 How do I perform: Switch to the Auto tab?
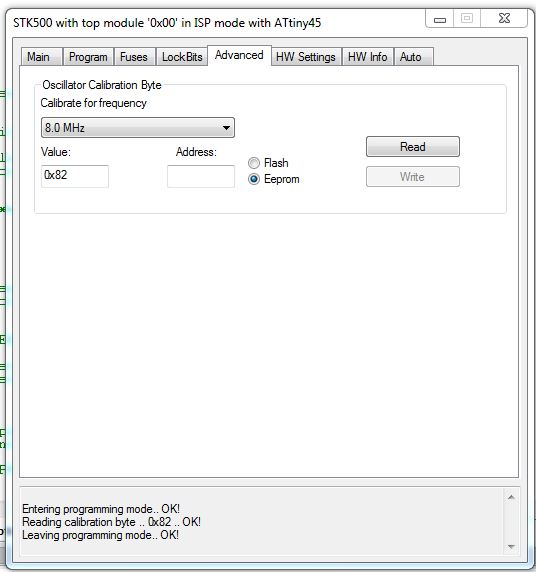coord(413,57)
